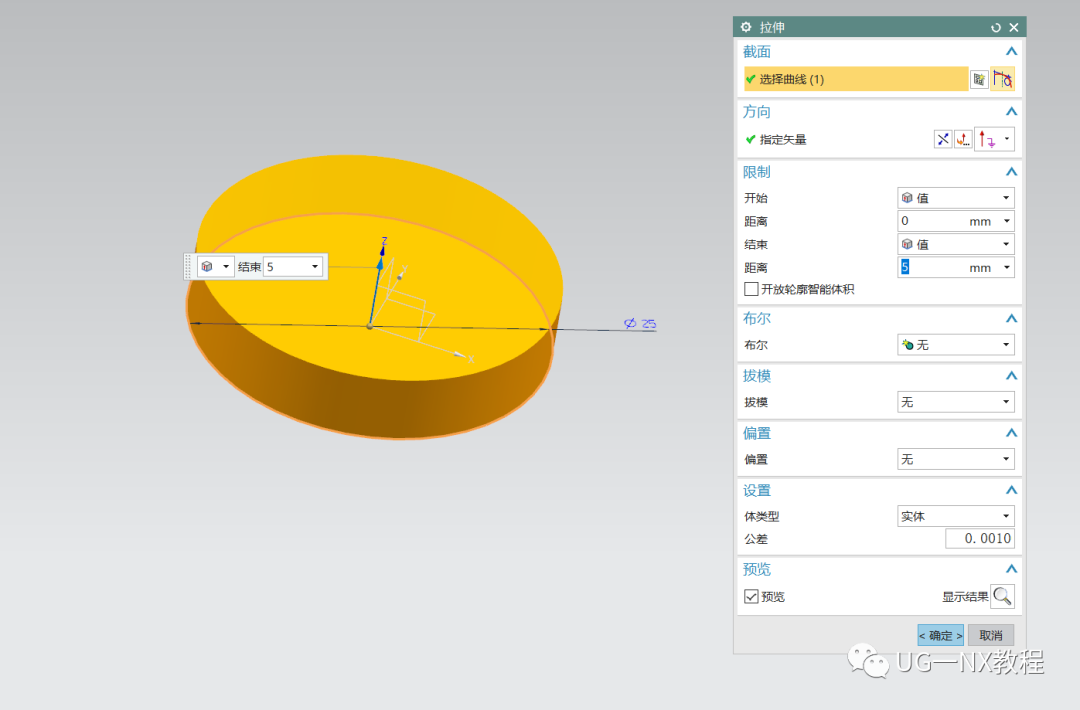Open the limit type arrow next to the cube icon
Viewport: 1080px width, 710px height.
tap(225, 267)
